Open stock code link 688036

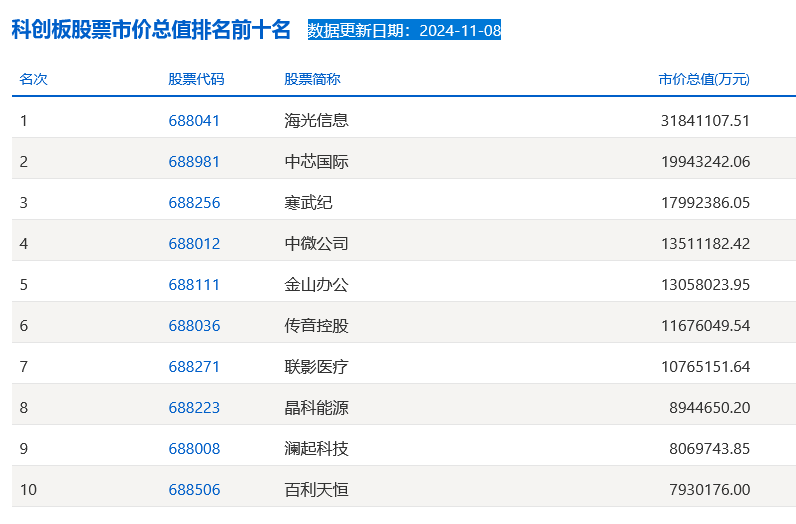(x=194, y=326)
